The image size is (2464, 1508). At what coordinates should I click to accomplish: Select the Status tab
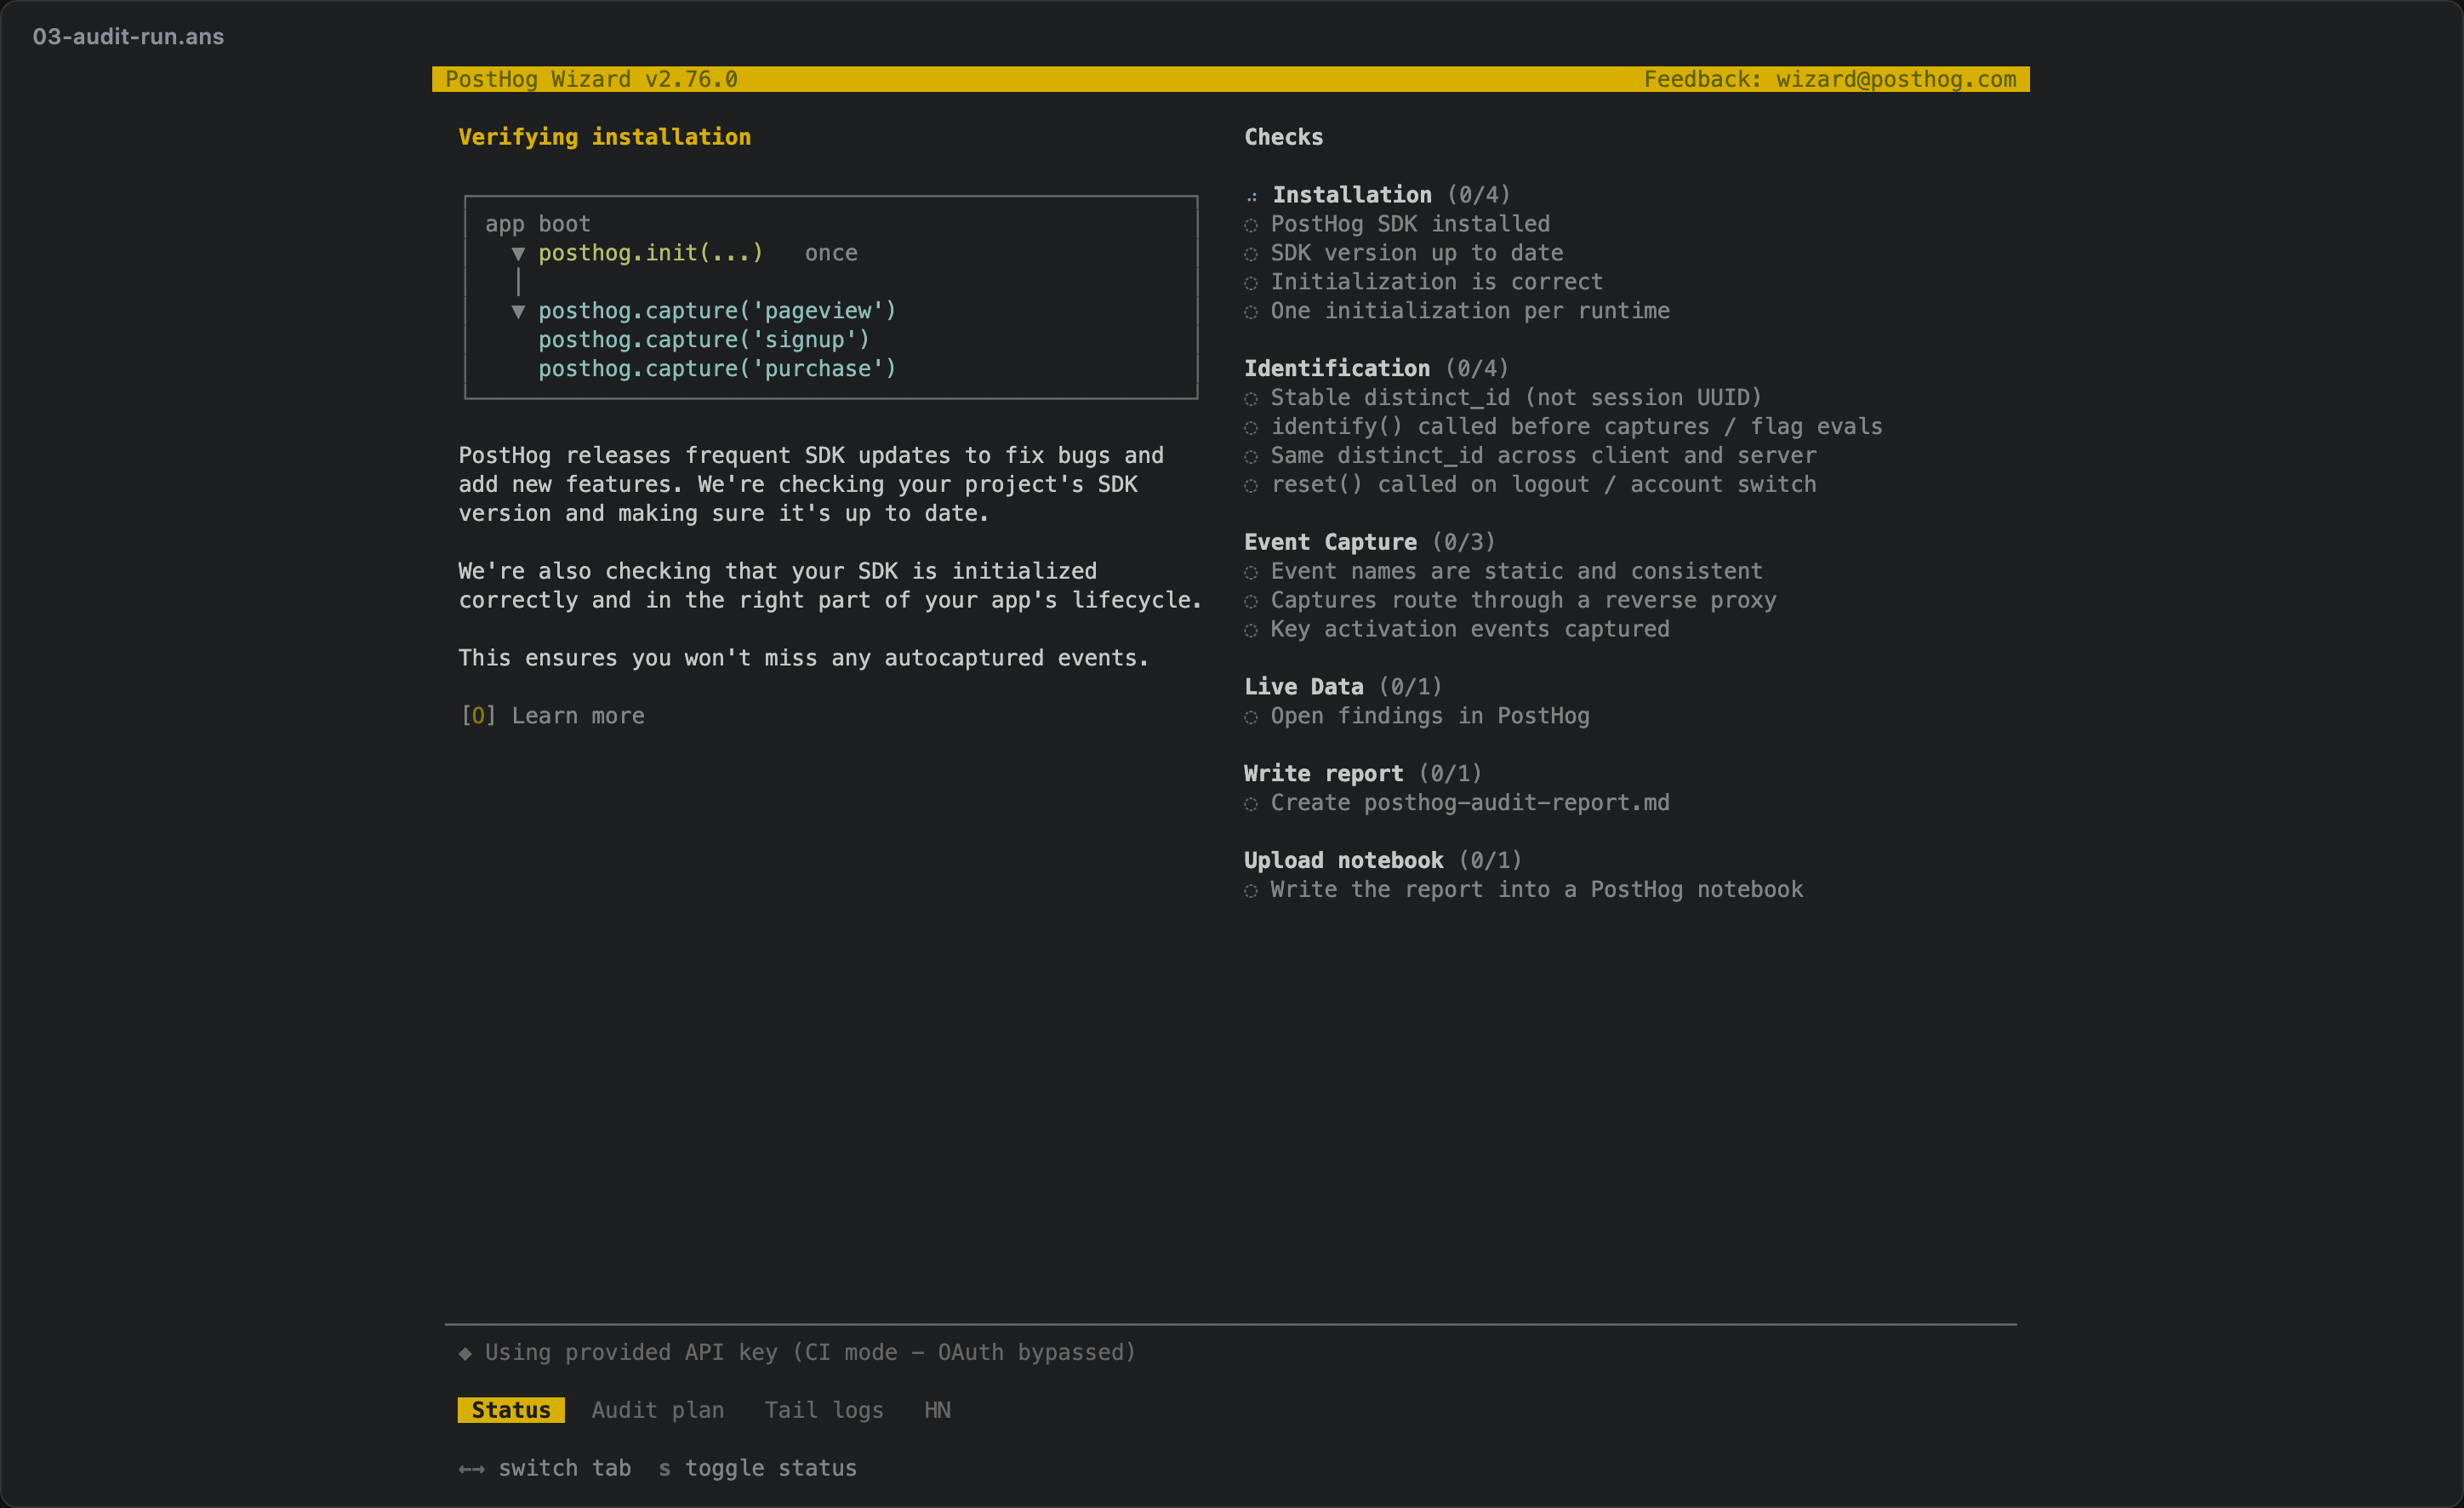[511, 1410]
